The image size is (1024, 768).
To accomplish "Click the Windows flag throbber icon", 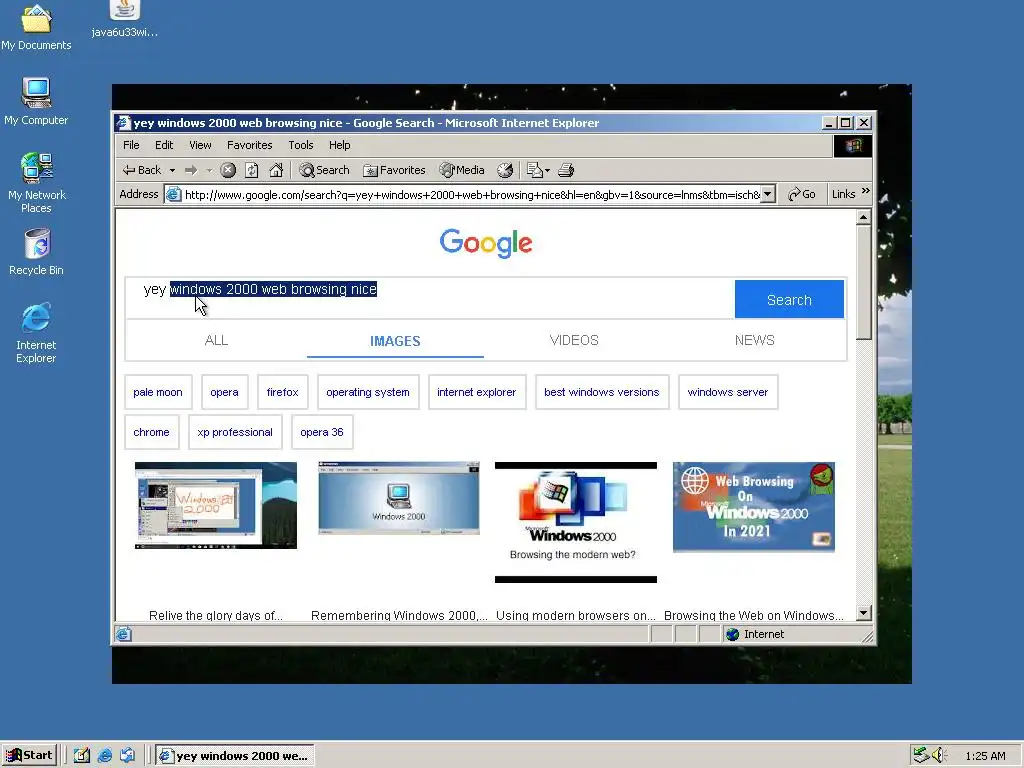I will [853, 146].
